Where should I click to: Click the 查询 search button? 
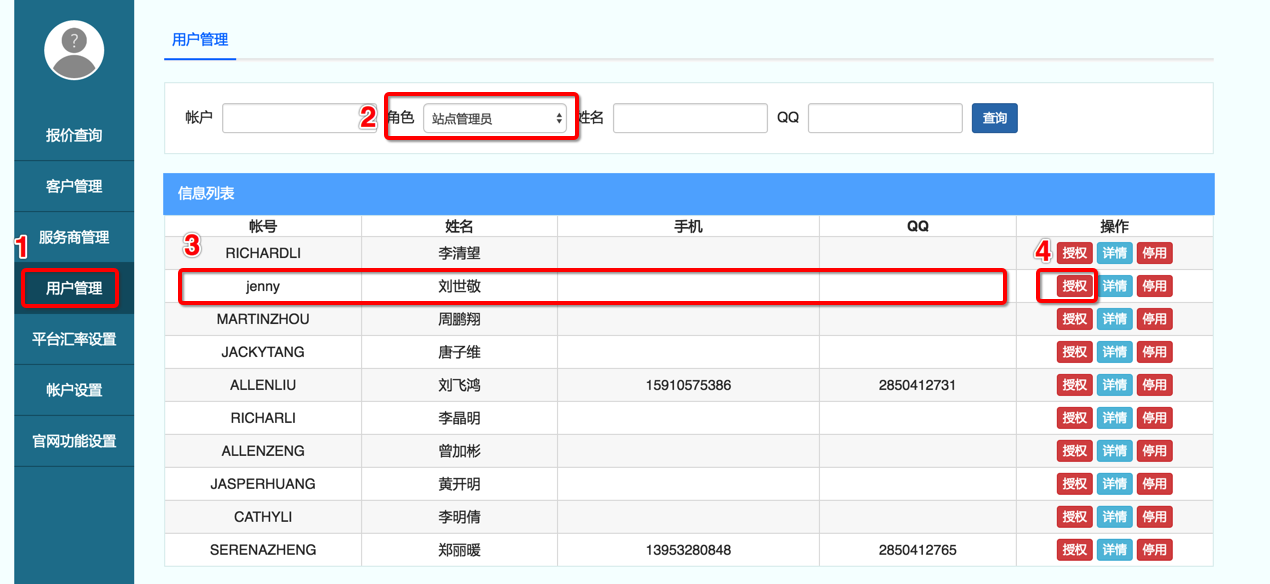click(994, 118)
